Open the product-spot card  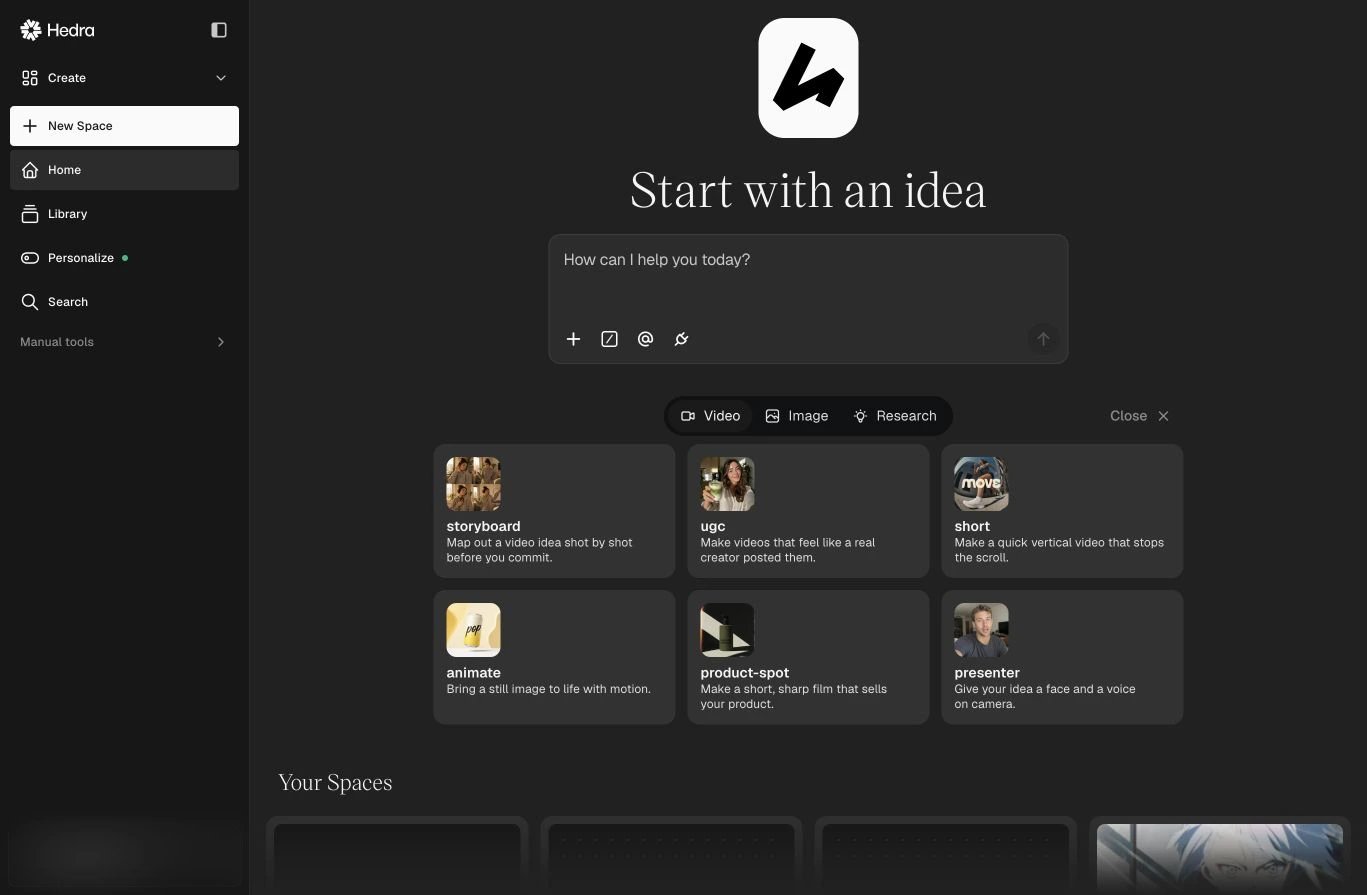[x=808, y=657]
